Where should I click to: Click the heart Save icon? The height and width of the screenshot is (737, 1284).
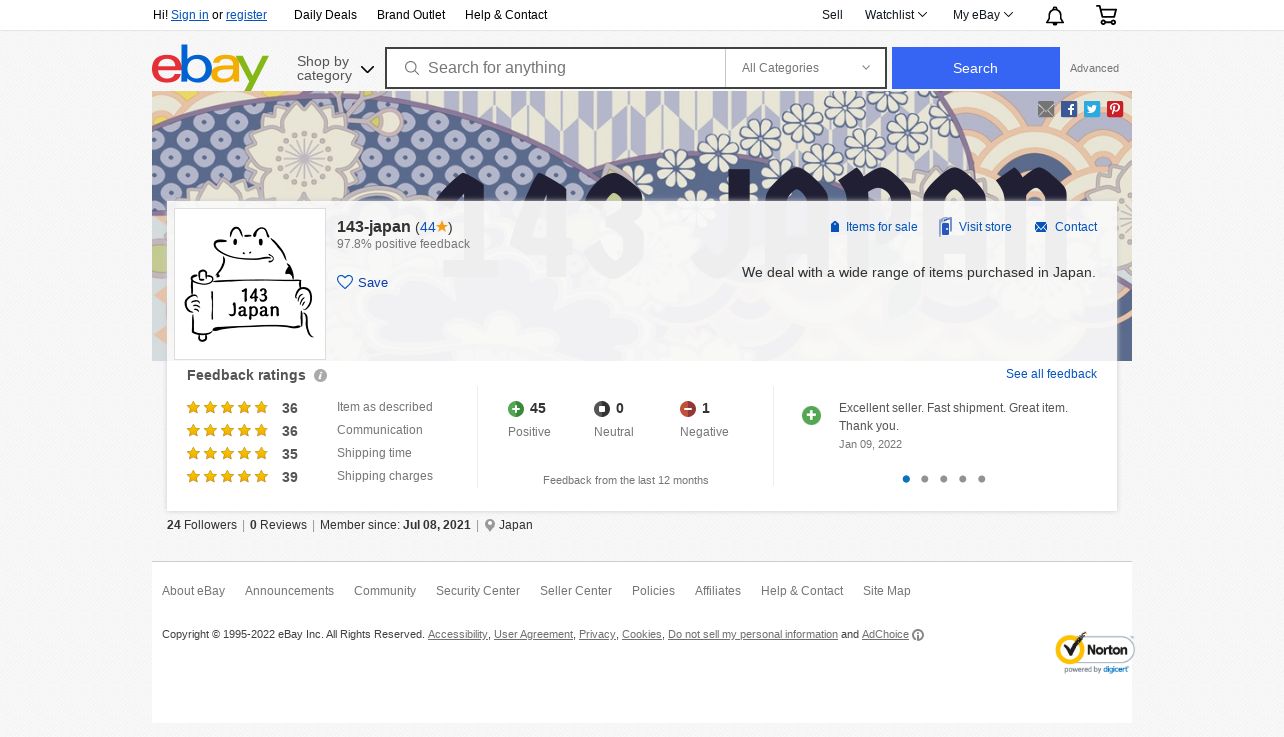pos(345,282)
